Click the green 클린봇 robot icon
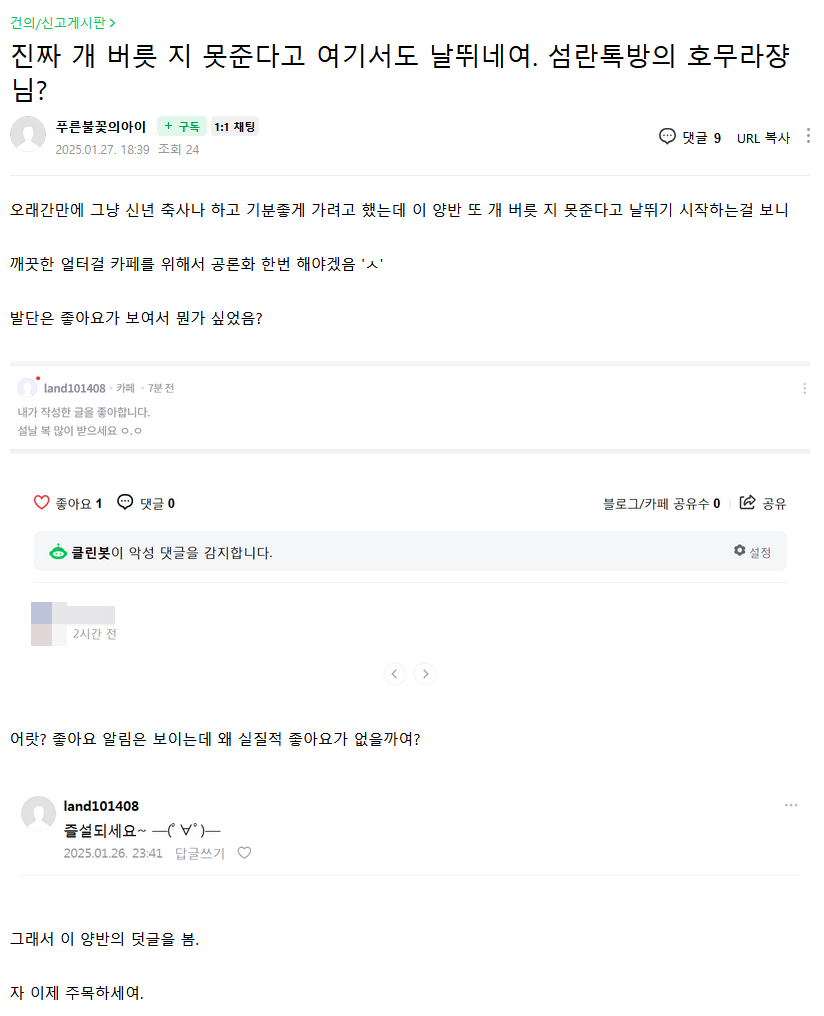 (59, 552)
